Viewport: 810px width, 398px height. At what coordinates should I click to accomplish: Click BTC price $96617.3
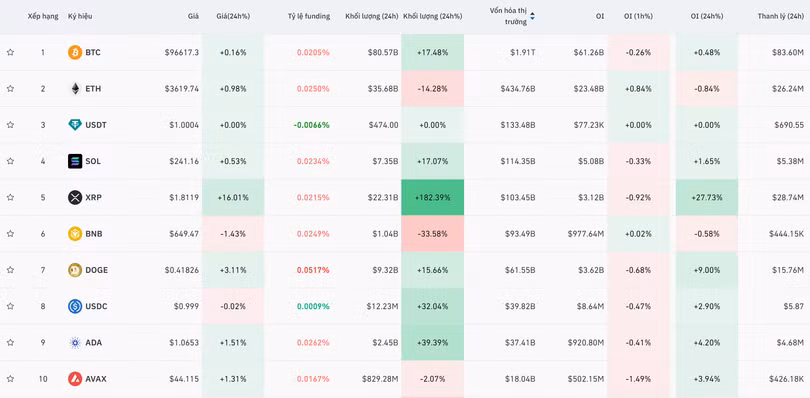coord(182,52)
